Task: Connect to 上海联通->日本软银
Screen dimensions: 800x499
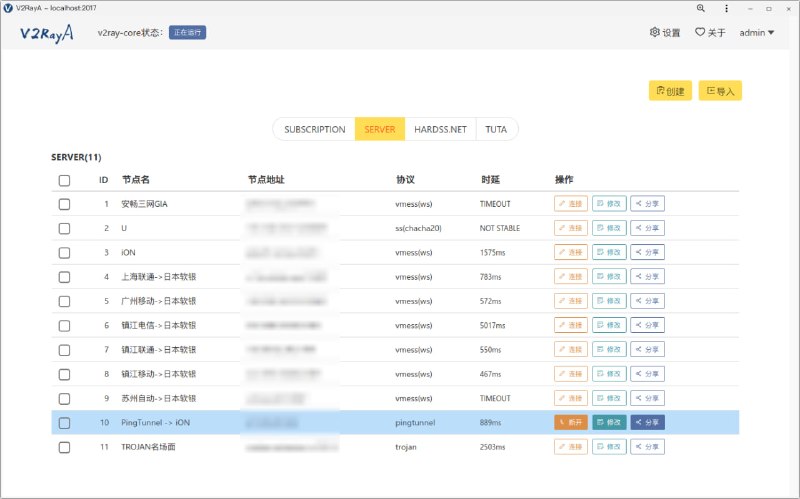Action: 571,277
